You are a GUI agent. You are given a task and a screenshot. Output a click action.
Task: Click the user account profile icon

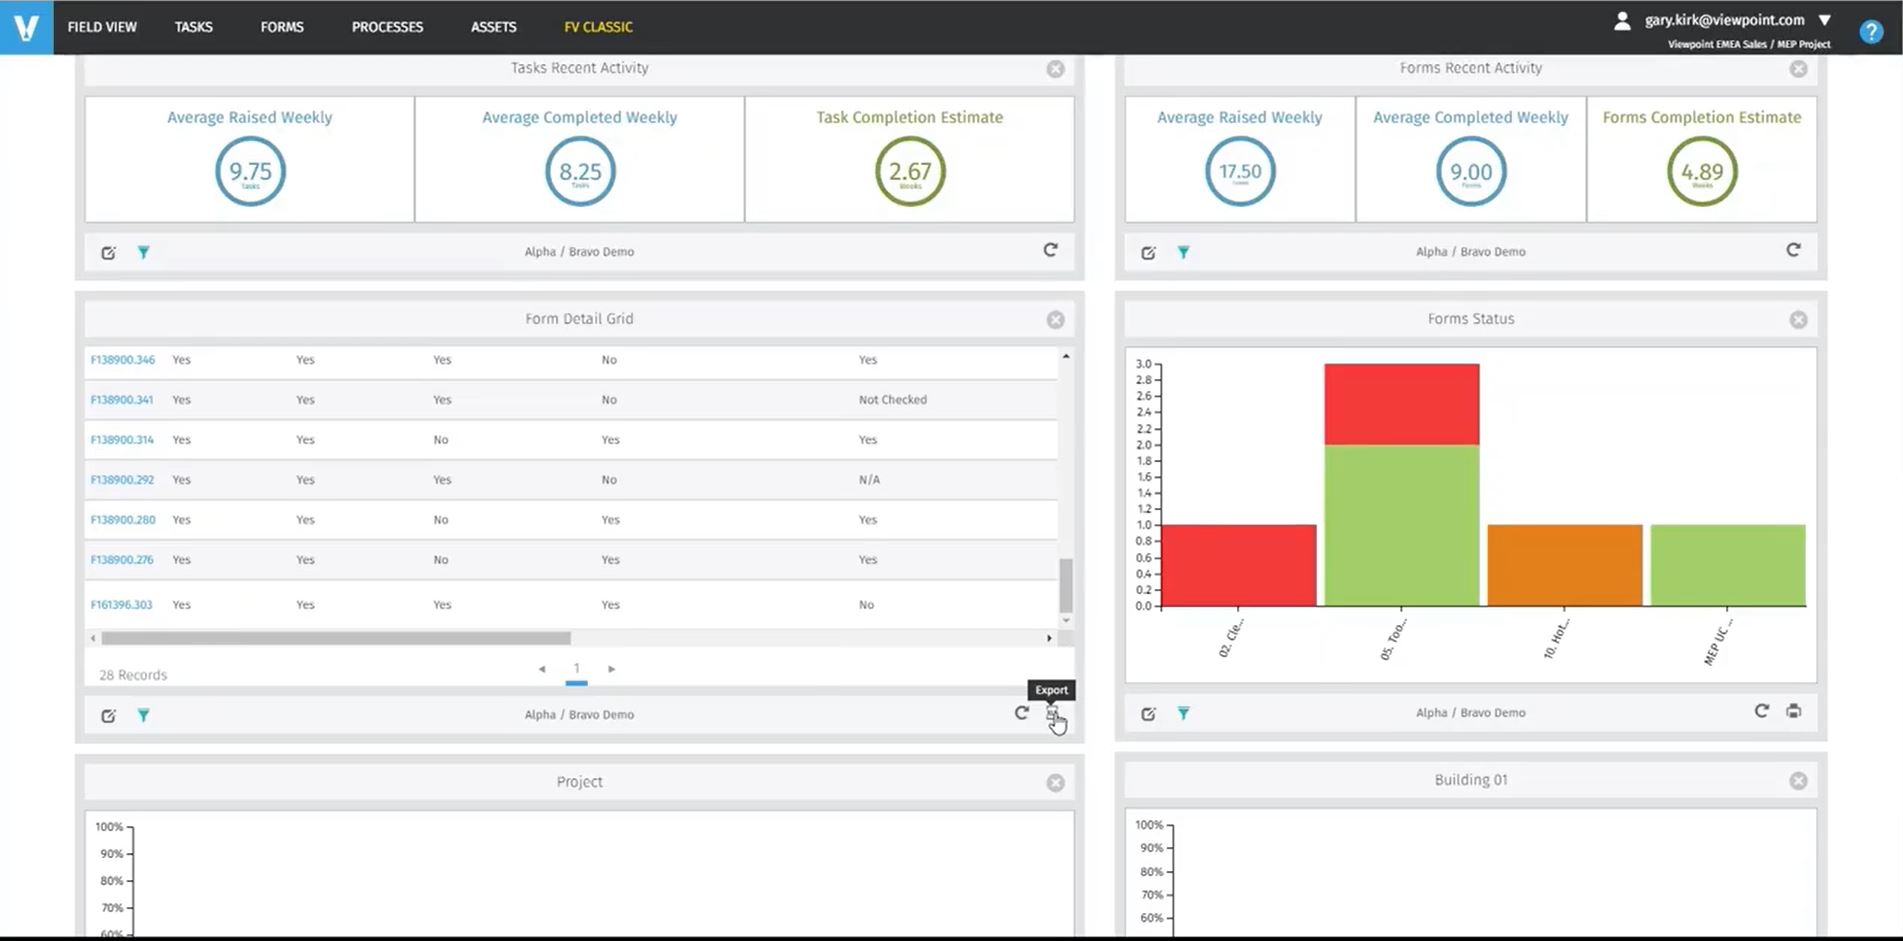1621,20
